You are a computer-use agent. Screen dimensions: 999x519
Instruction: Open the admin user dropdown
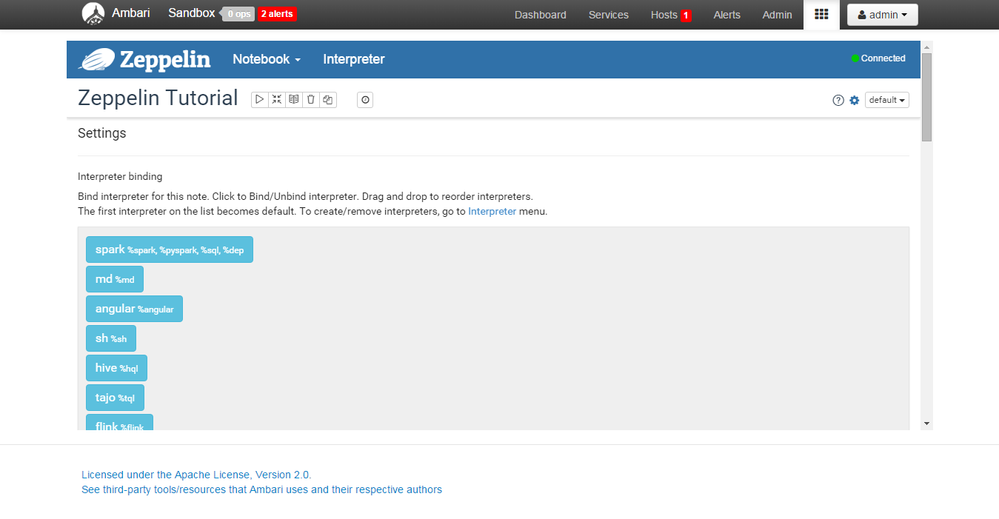click(x=882, y=15)
